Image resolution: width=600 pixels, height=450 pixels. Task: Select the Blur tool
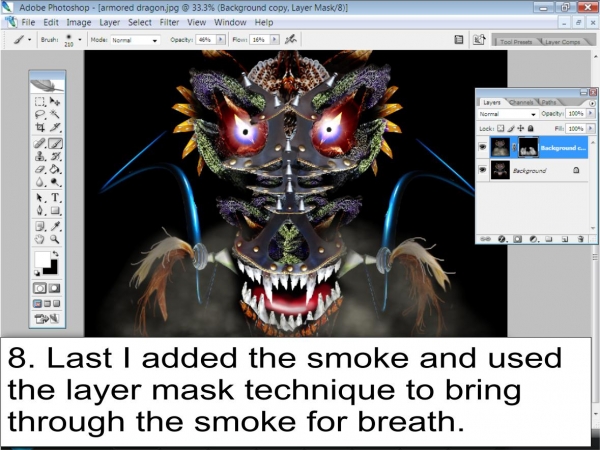[x=40, y=182]
